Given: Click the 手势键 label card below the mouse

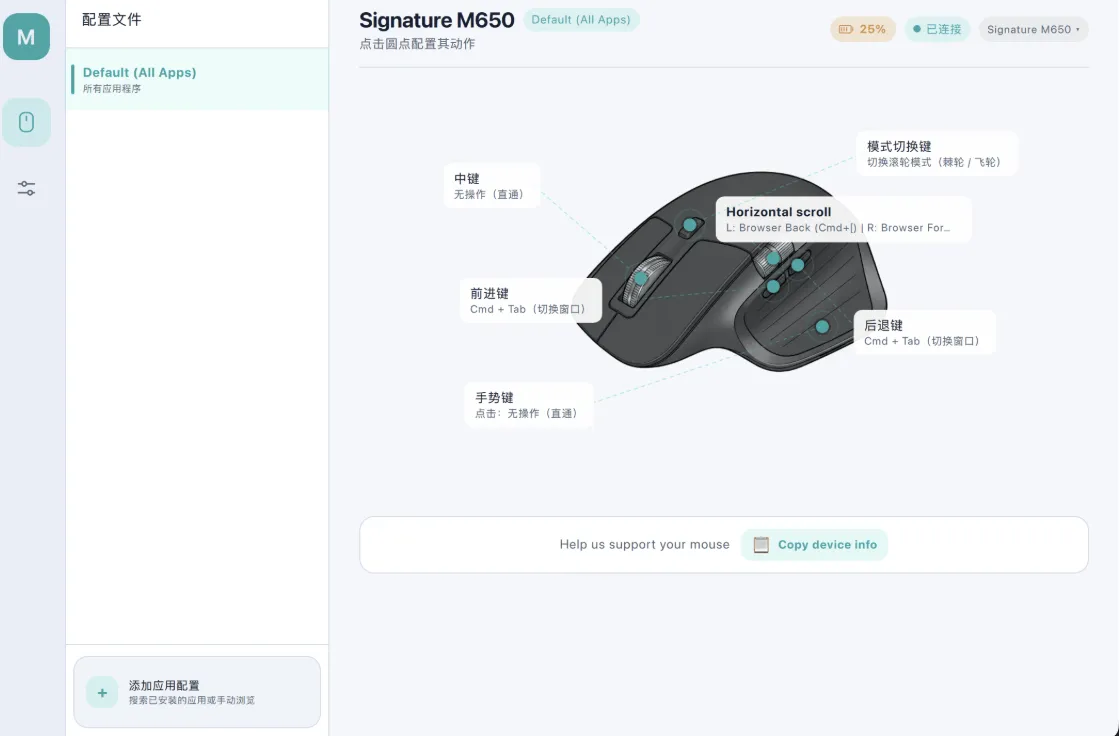Looking at the screenshot, I should click(528, 404).
